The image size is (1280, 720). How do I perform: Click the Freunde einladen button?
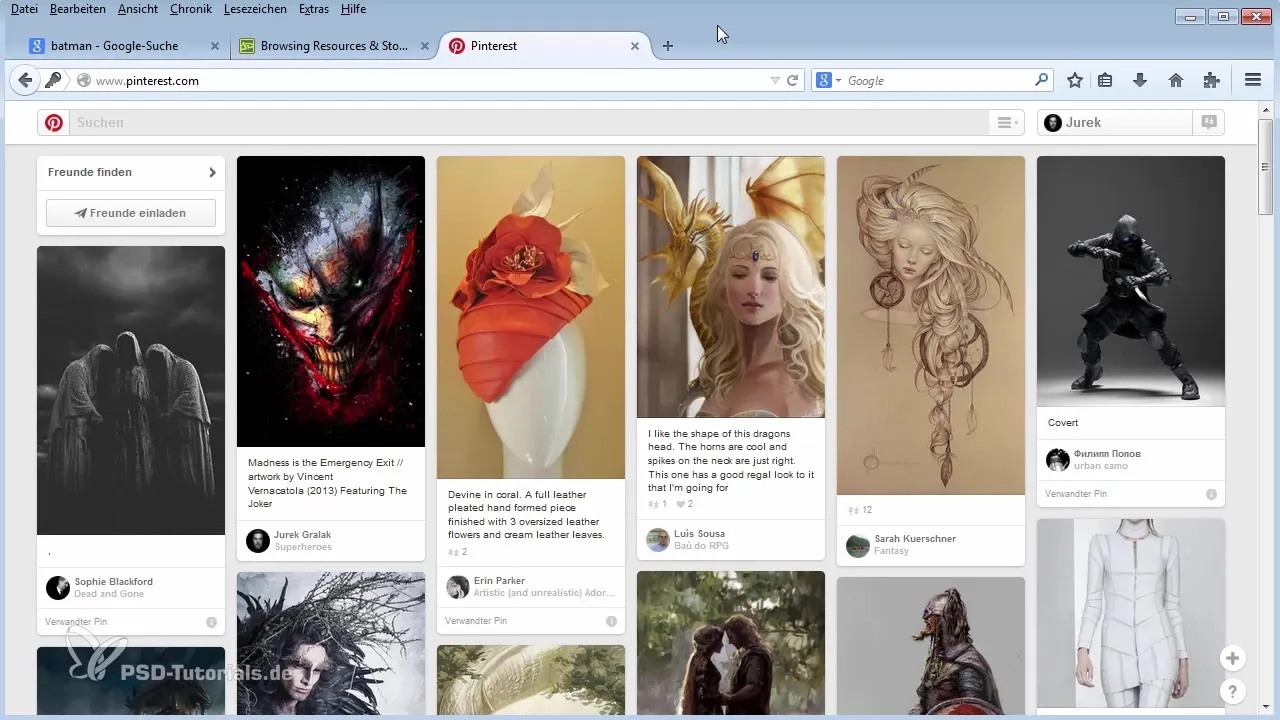pos(131,213)
